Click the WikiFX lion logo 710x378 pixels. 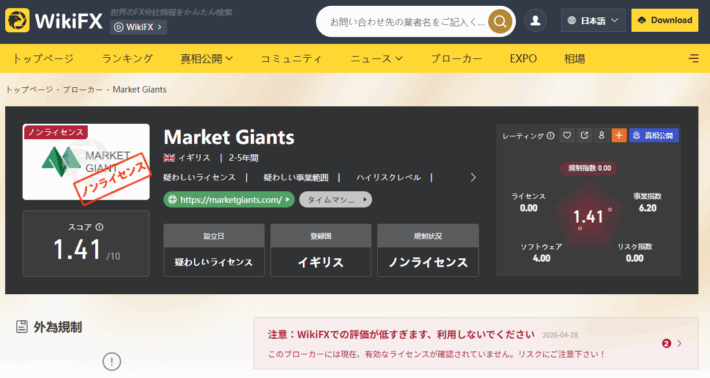click(17, 20)
